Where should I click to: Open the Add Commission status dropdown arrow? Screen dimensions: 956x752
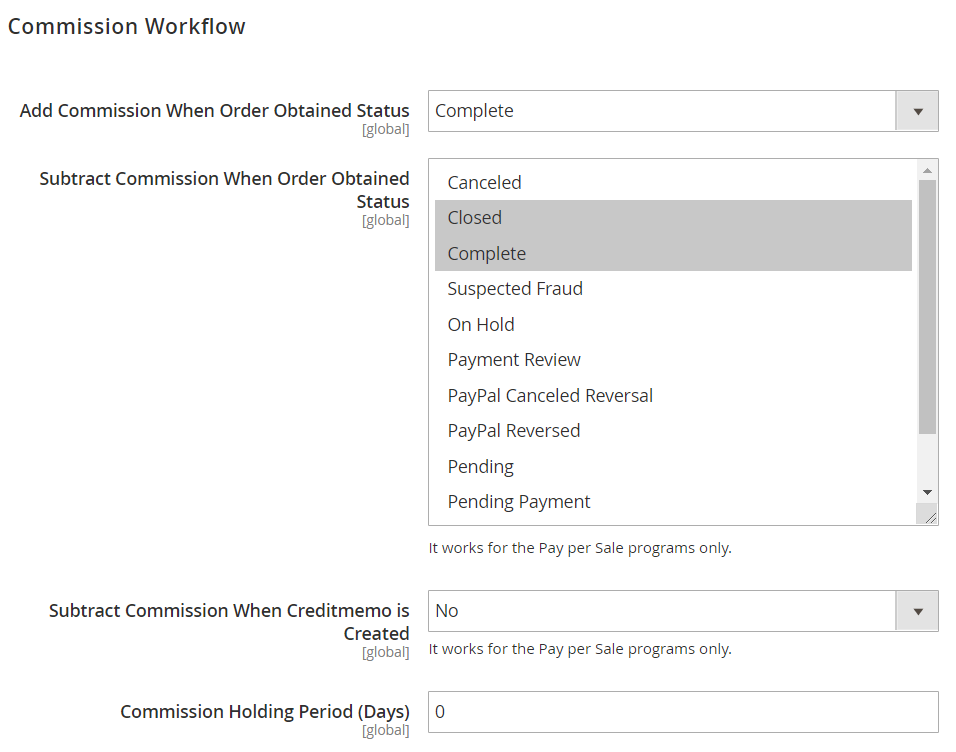pos(917,111)
